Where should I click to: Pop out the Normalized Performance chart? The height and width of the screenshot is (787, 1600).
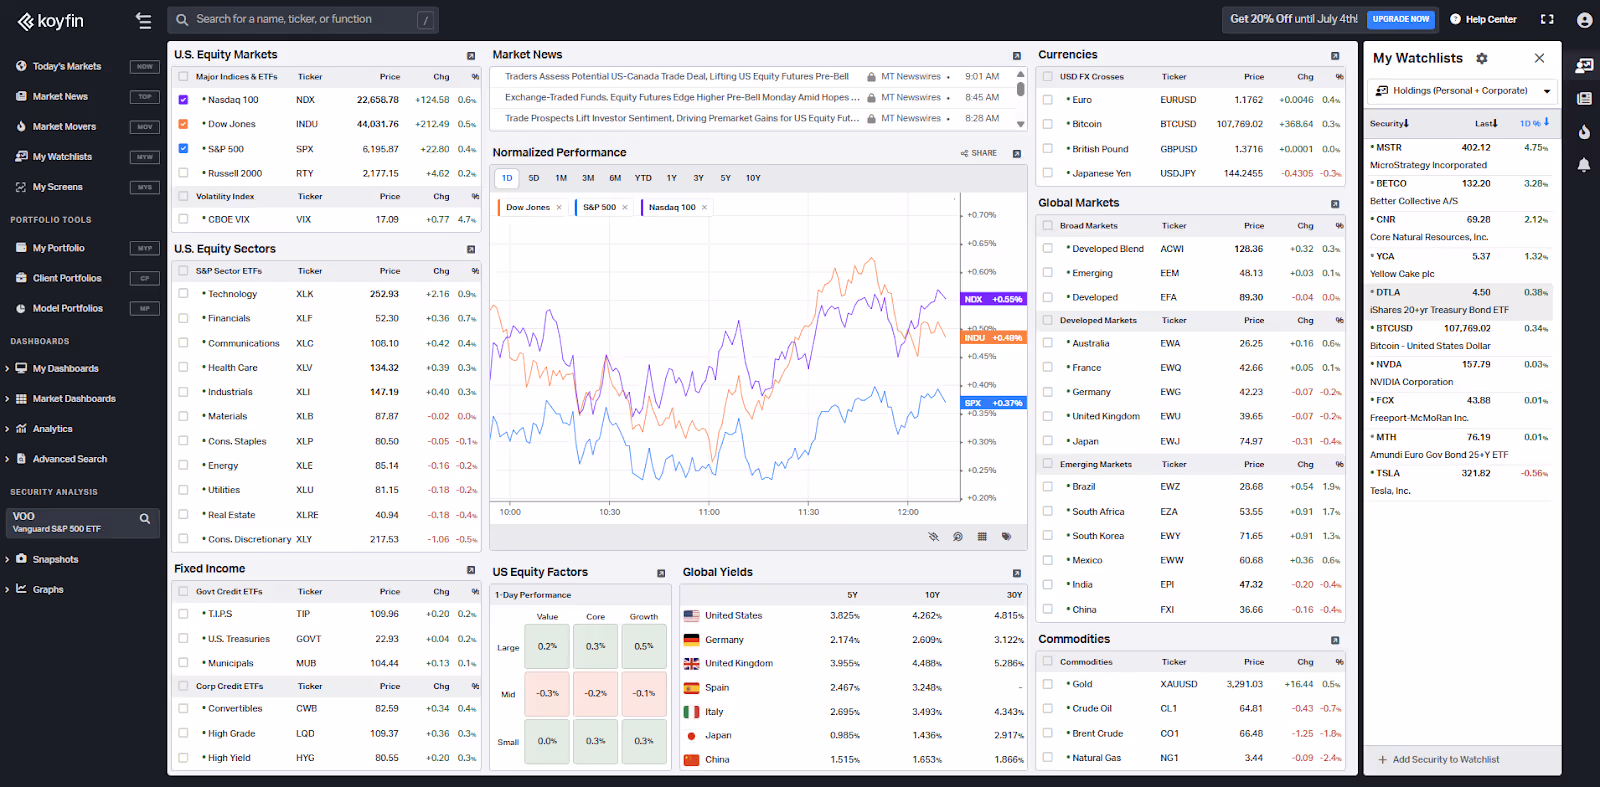[1017, 154]
